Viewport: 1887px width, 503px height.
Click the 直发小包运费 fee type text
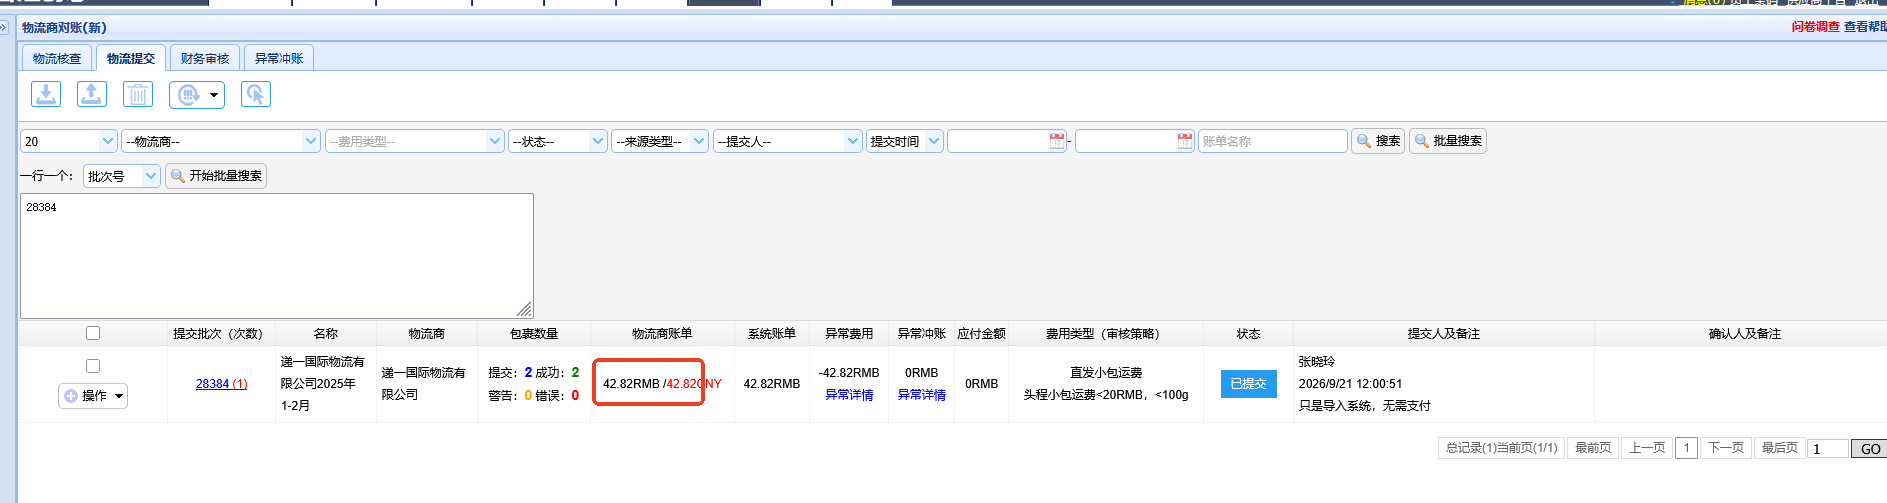(1106, 373)
